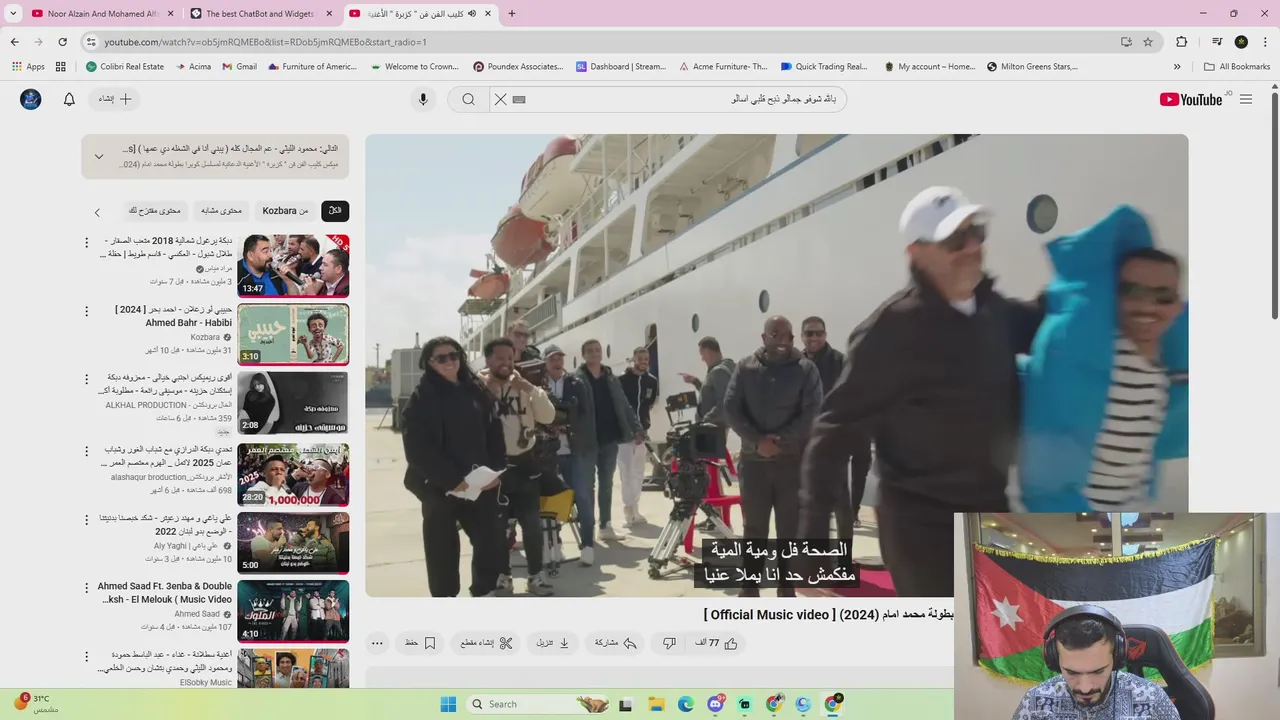Screen dimensions: 1280x720
Task: Open File Explorer from the taskbar
Action: 656,704
